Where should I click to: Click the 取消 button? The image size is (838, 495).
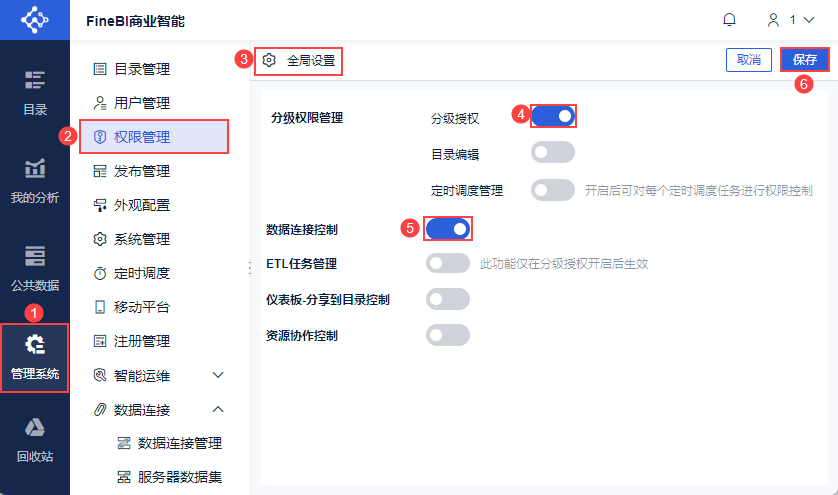coord(748,60)
